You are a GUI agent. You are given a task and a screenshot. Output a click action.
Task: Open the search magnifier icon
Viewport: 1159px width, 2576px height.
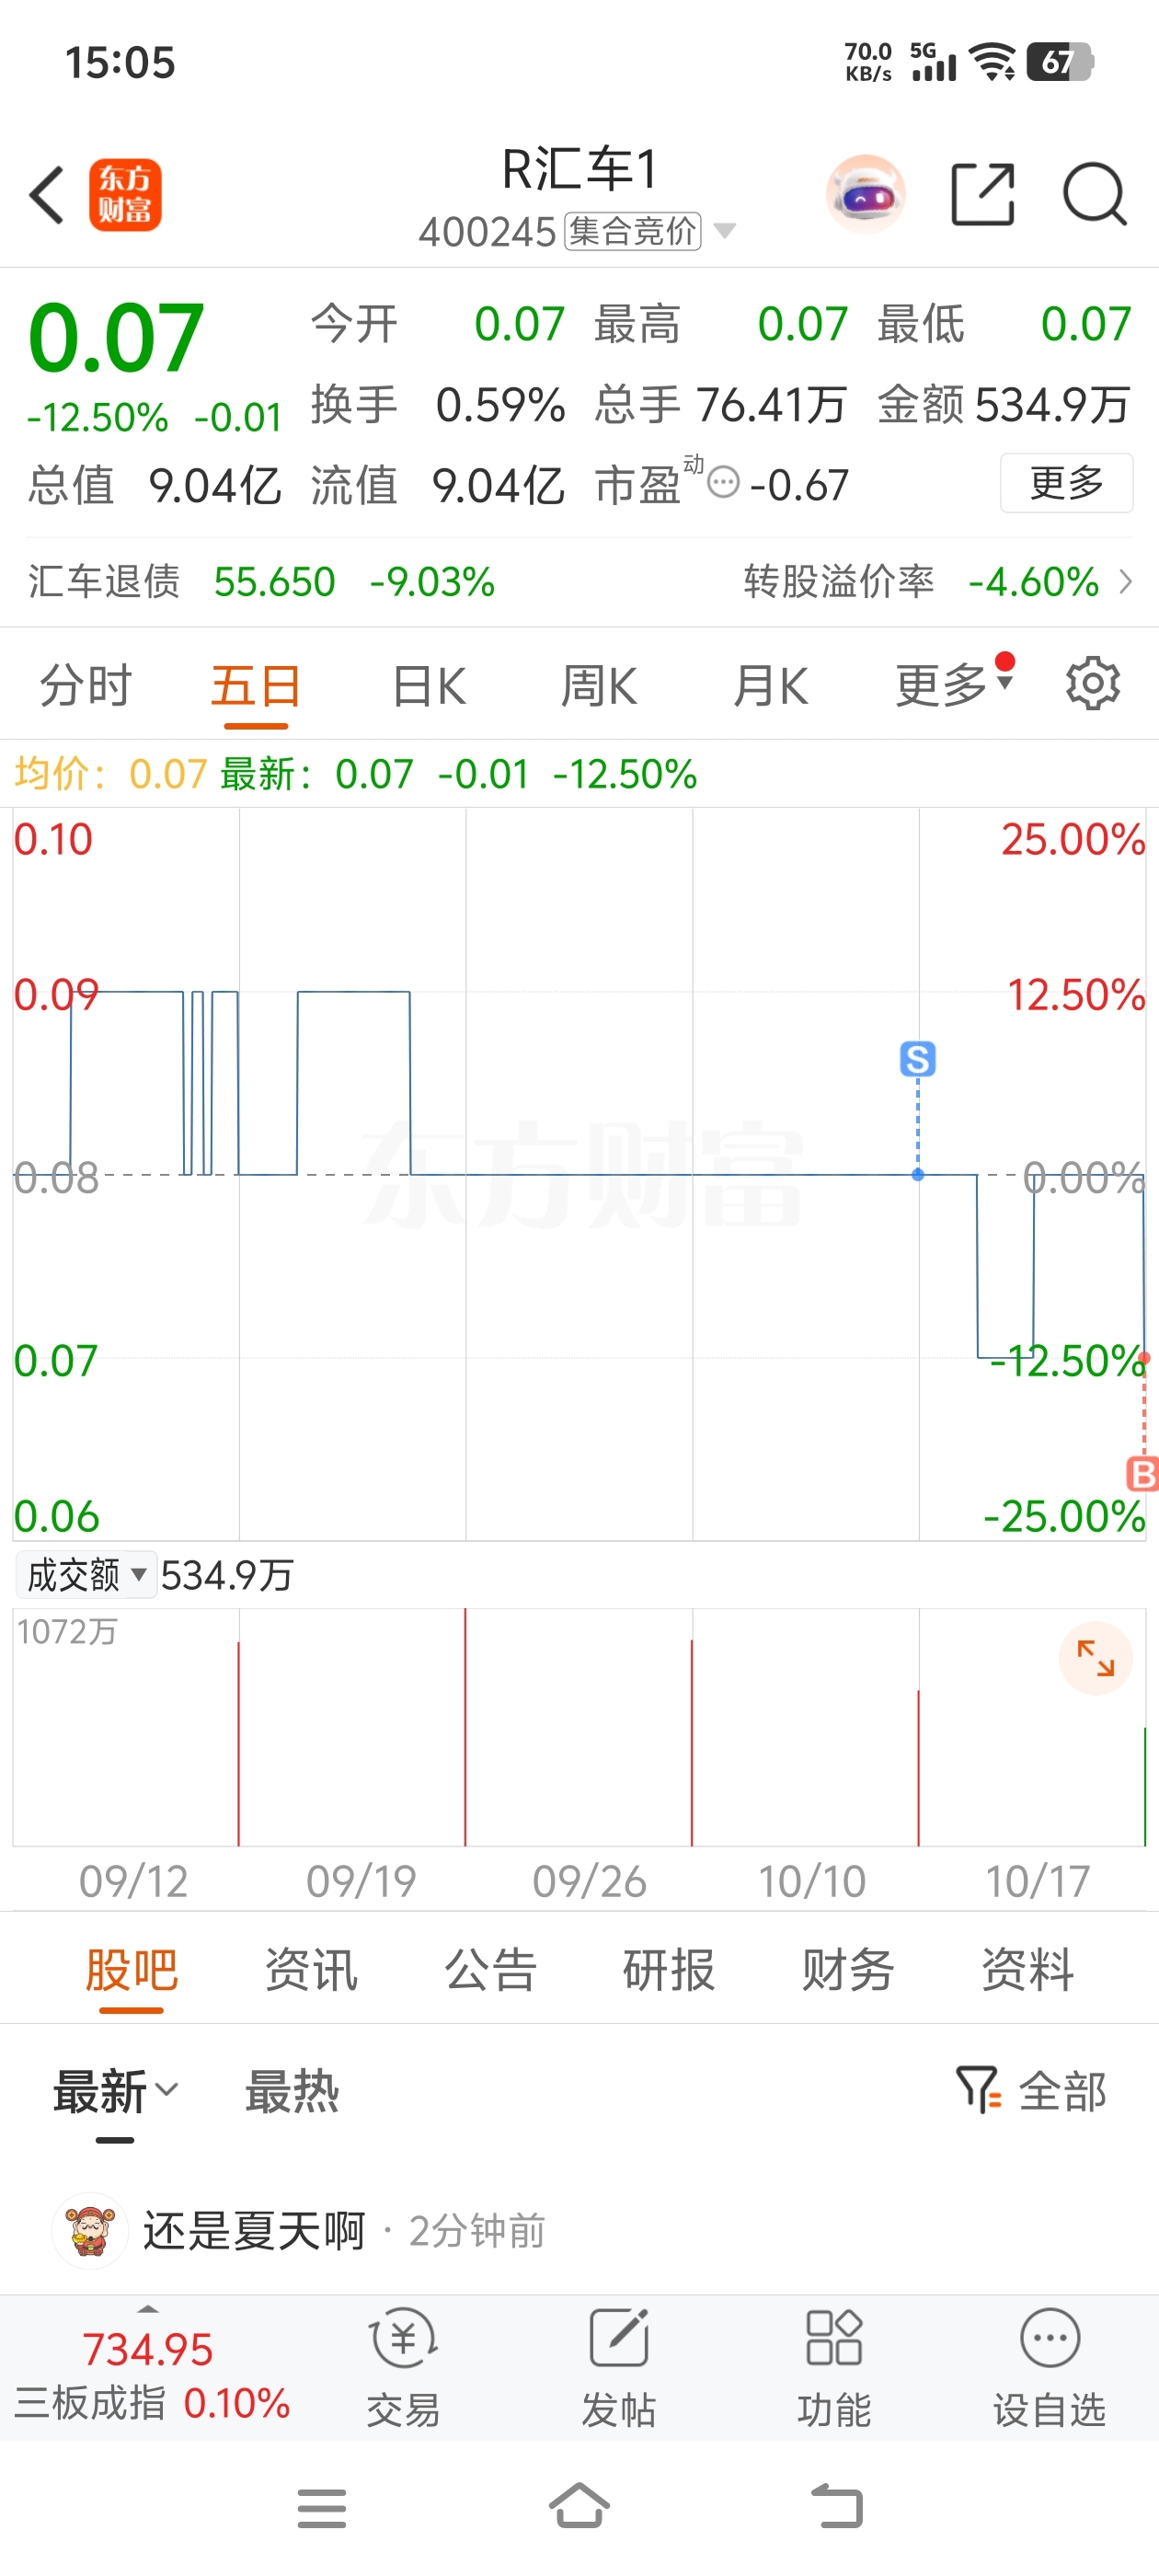1094,194
